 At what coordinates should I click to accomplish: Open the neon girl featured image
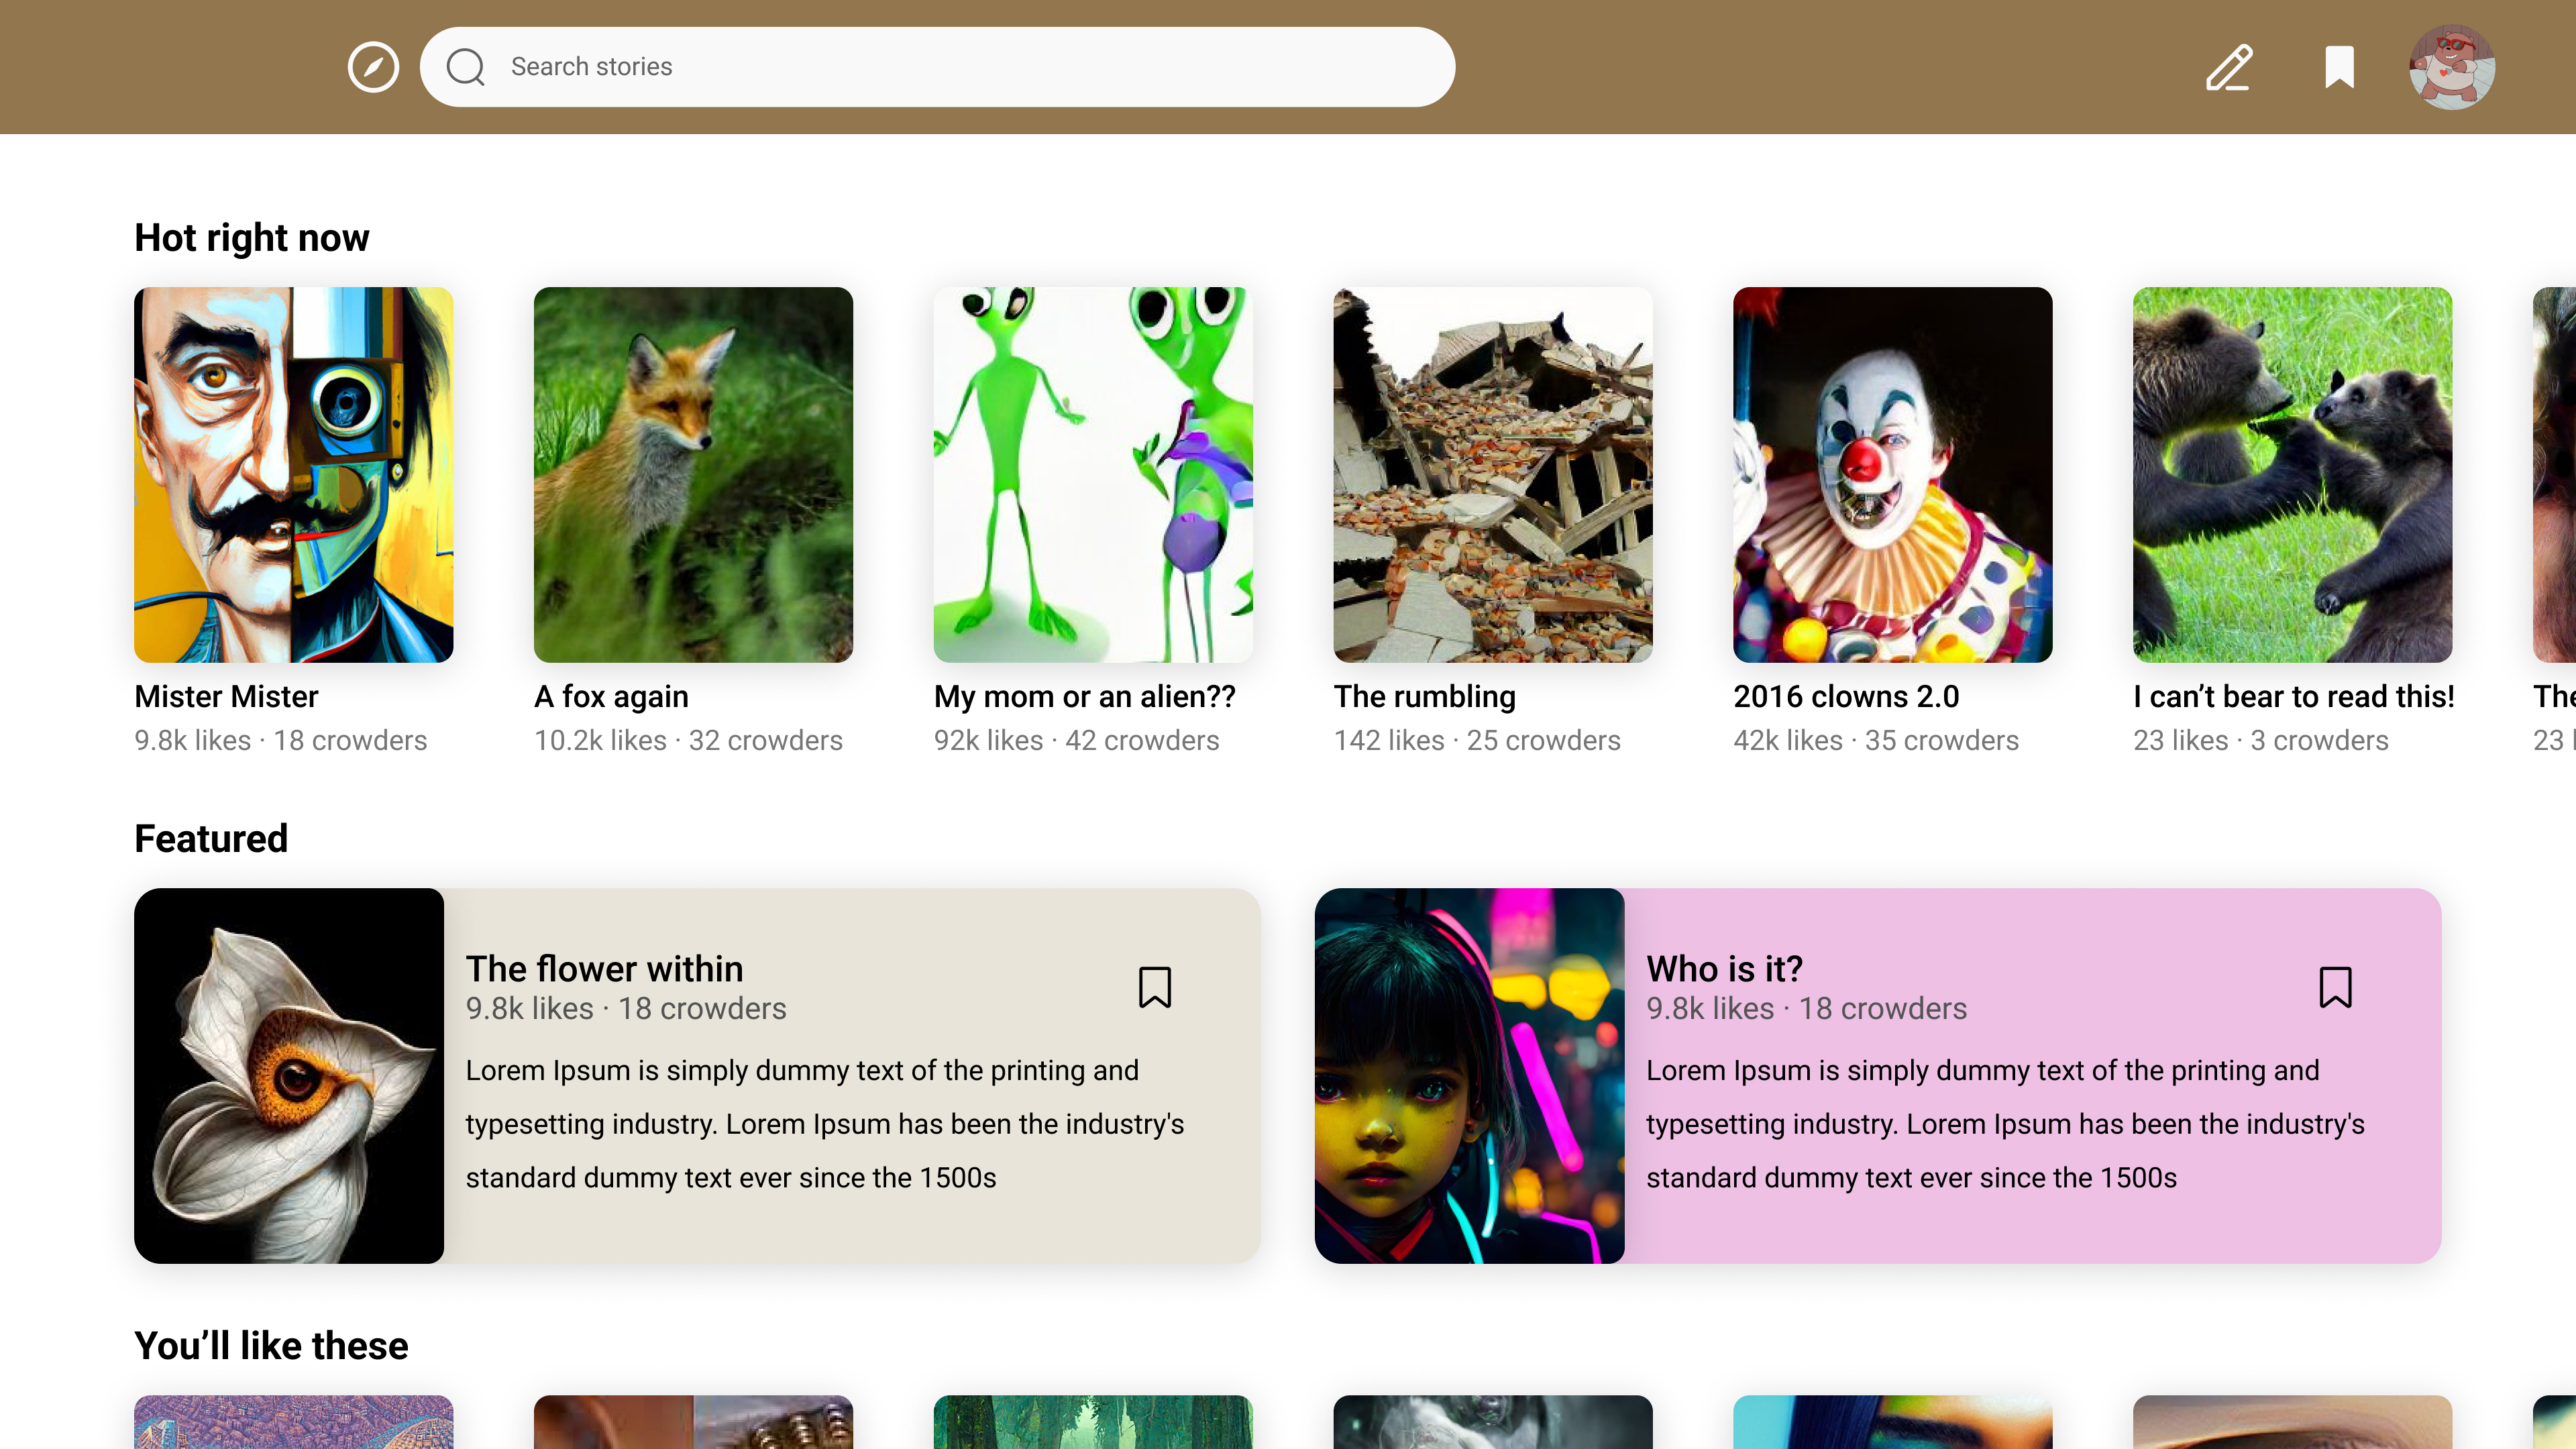(x=1469, y=1075)
